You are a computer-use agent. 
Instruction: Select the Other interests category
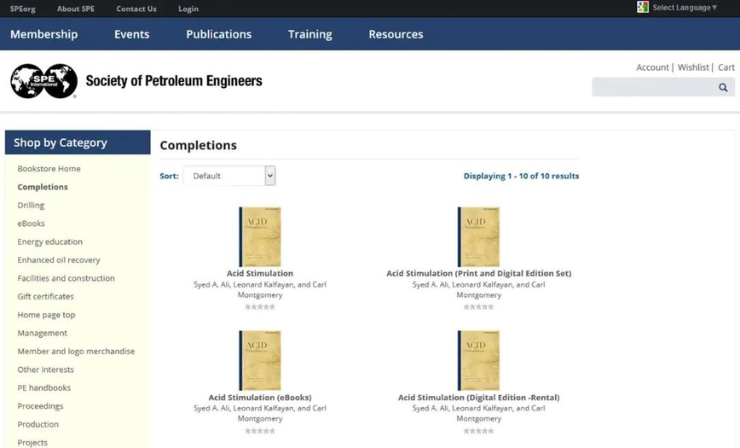click(46, 370)
